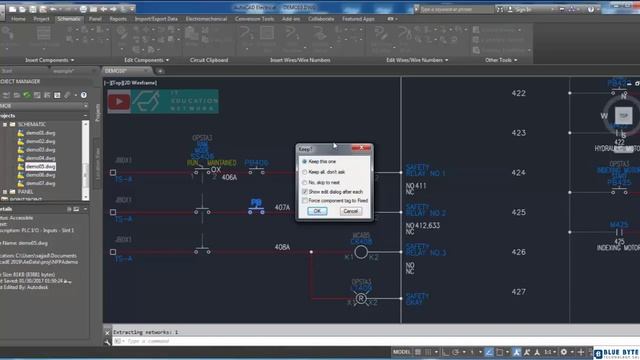The height and width of the screenshot is (360, 640).
Task: Expand the PANEL folder in project tree
Action: (5, 191)
